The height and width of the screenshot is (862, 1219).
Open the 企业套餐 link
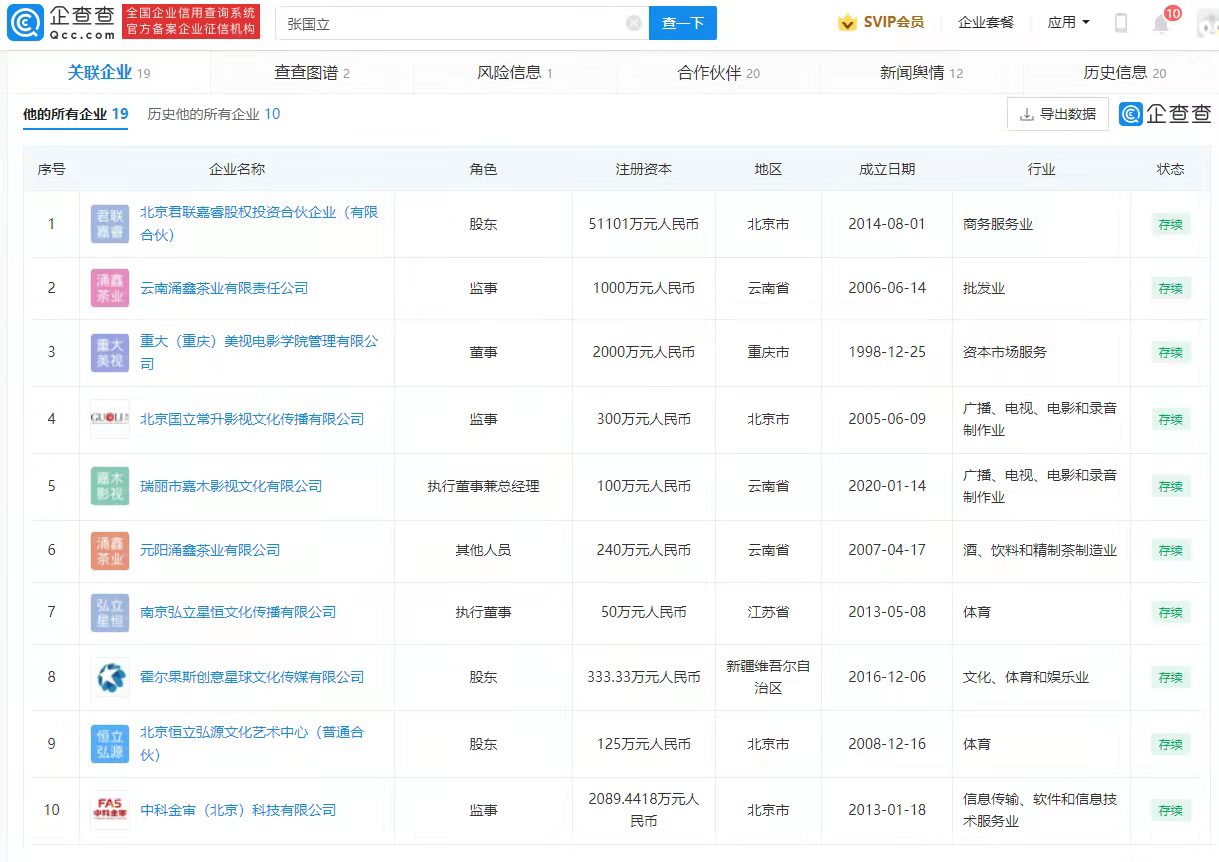(x=985, y=22)
